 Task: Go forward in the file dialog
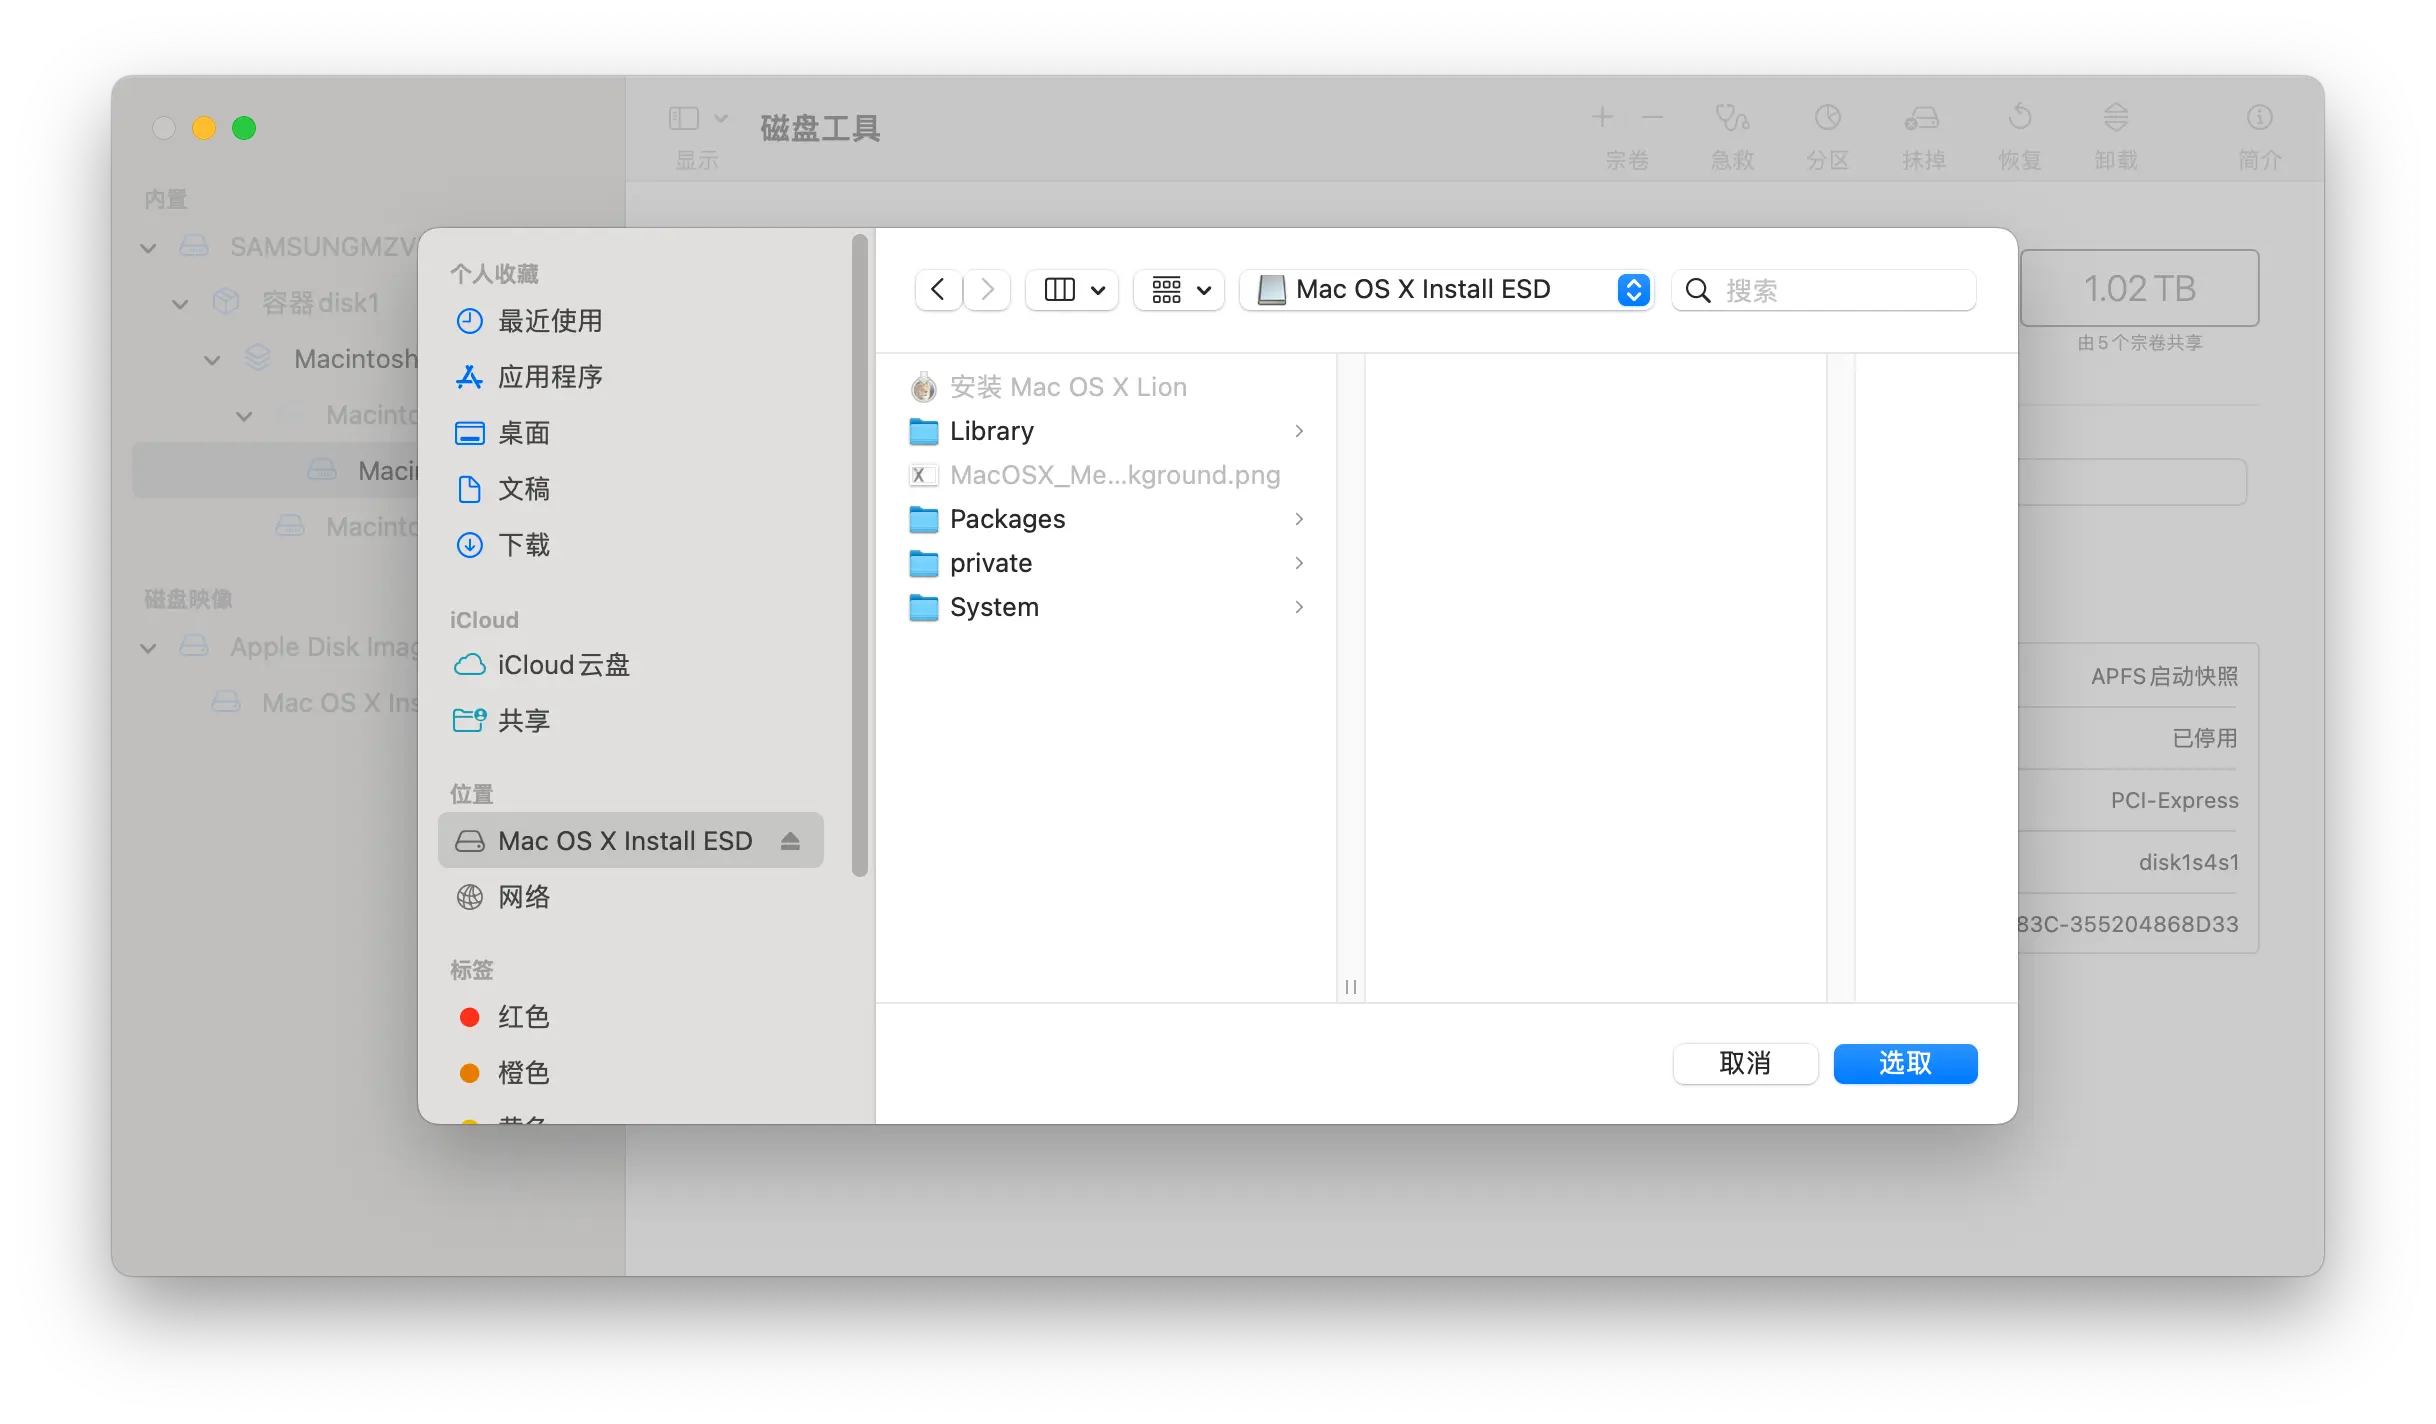(x=987, y=290)
